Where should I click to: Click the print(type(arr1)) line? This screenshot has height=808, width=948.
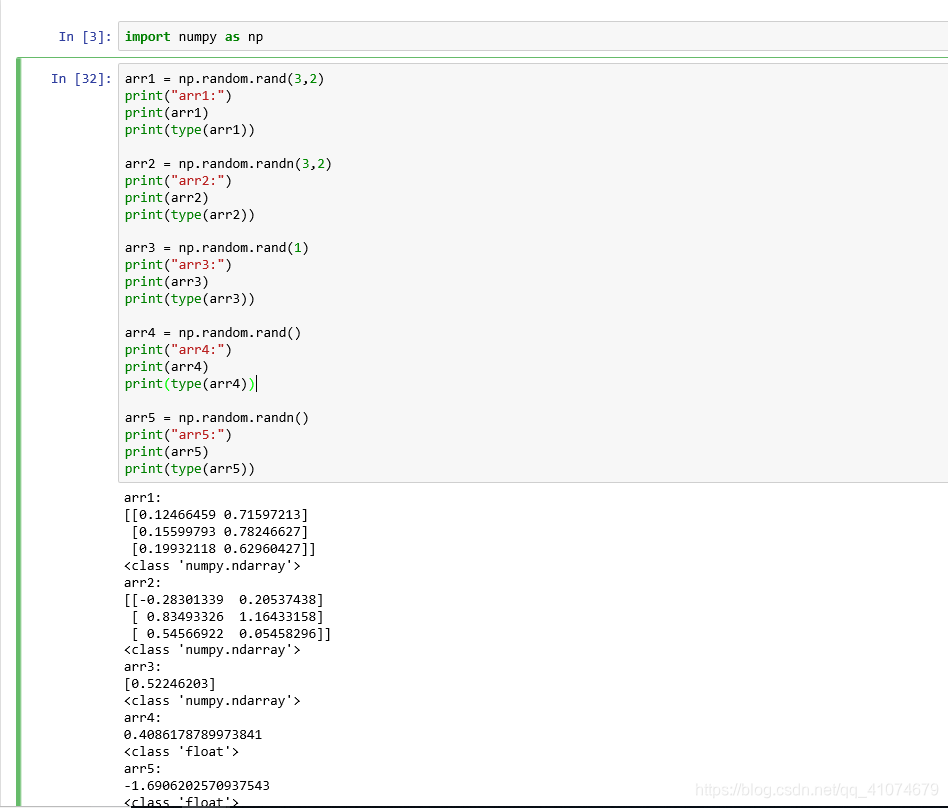click(190, 129)
